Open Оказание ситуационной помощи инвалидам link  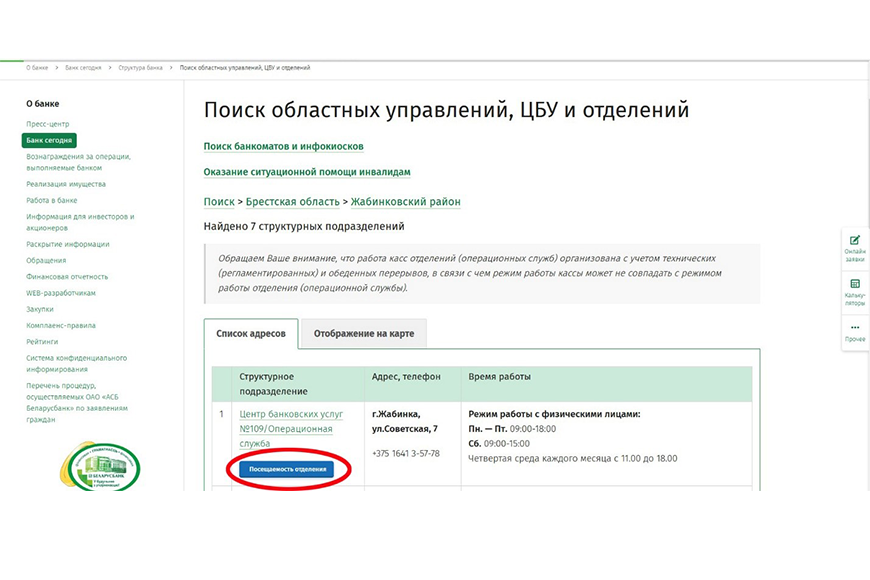[306, 172]
